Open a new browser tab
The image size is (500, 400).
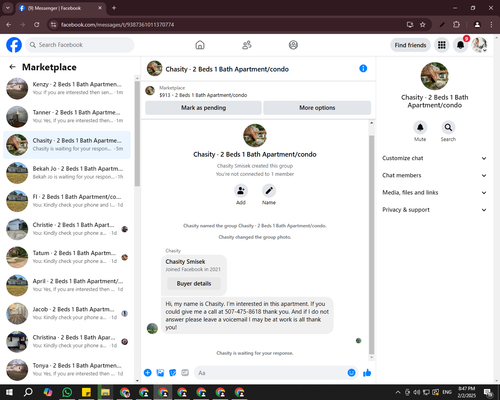114,8
